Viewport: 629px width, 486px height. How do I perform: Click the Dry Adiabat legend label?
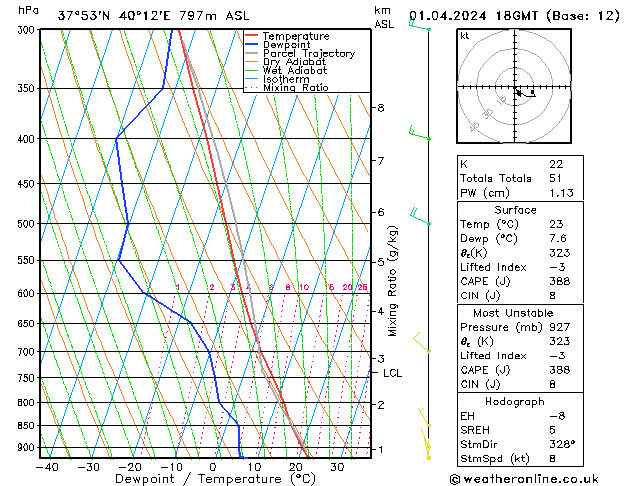294,62
